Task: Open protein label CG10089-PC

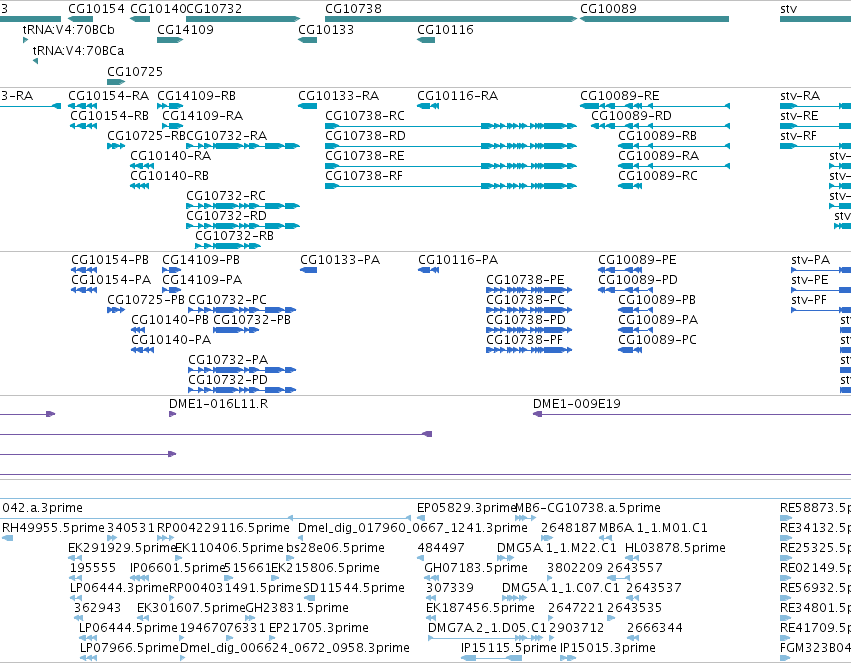Action: (657, 340)
